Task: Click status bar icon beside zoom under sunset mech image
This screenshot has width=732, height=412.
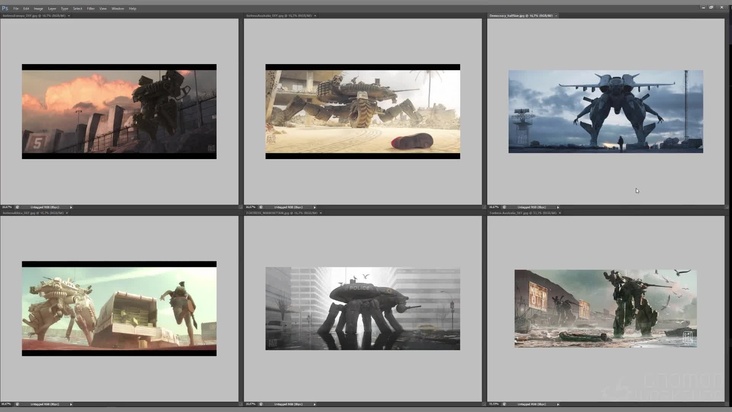Action: (x=17, y=207)
